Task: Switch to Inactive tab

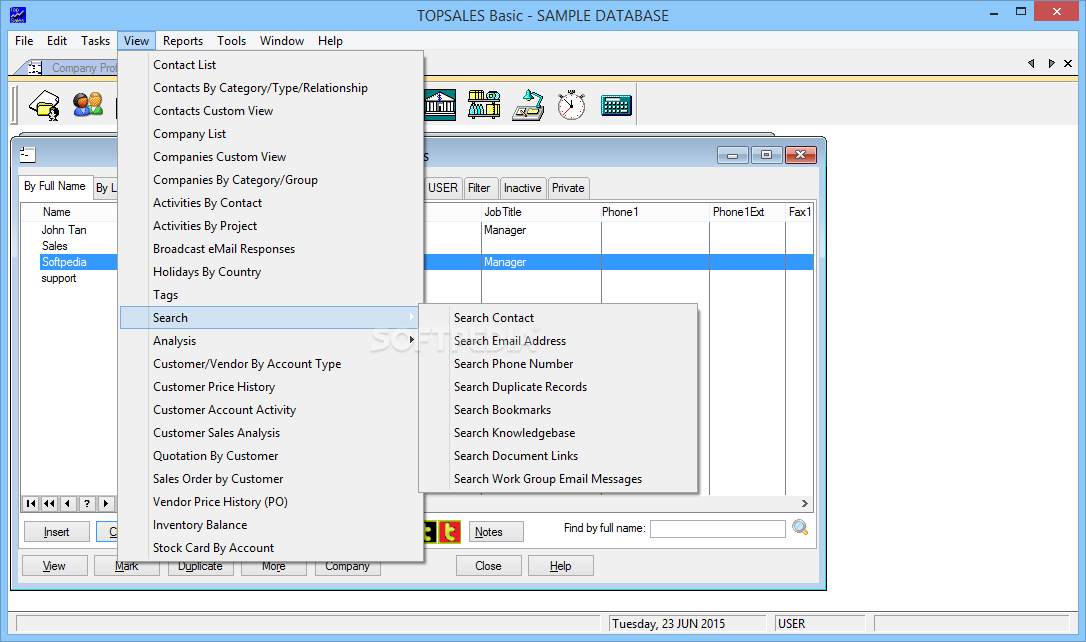Action: pos(522,188)
